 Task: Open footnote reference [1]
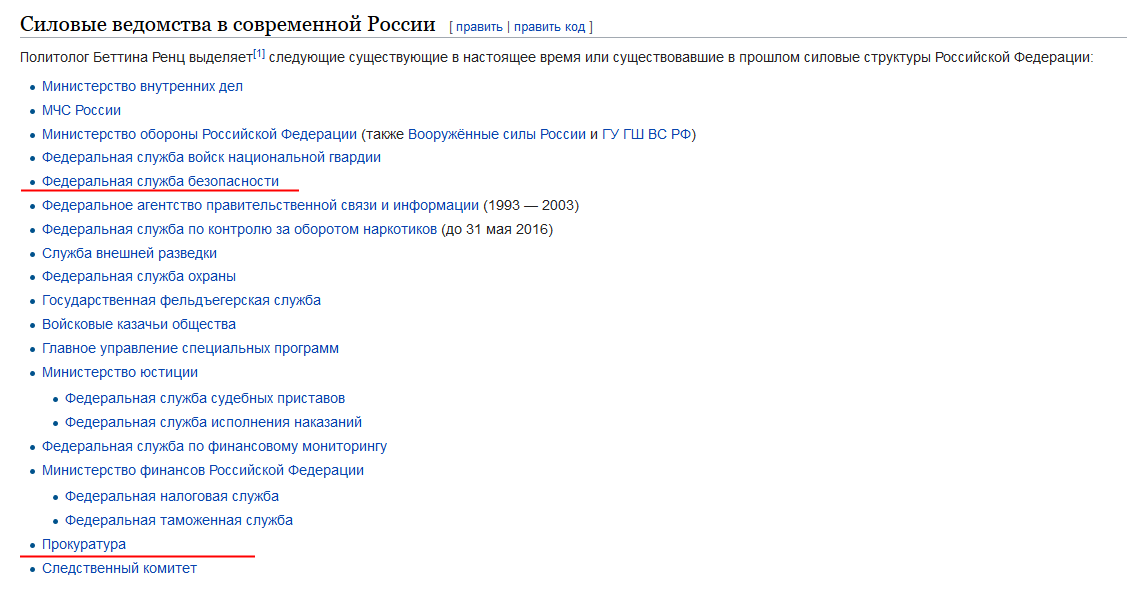[x=259, y=53]
